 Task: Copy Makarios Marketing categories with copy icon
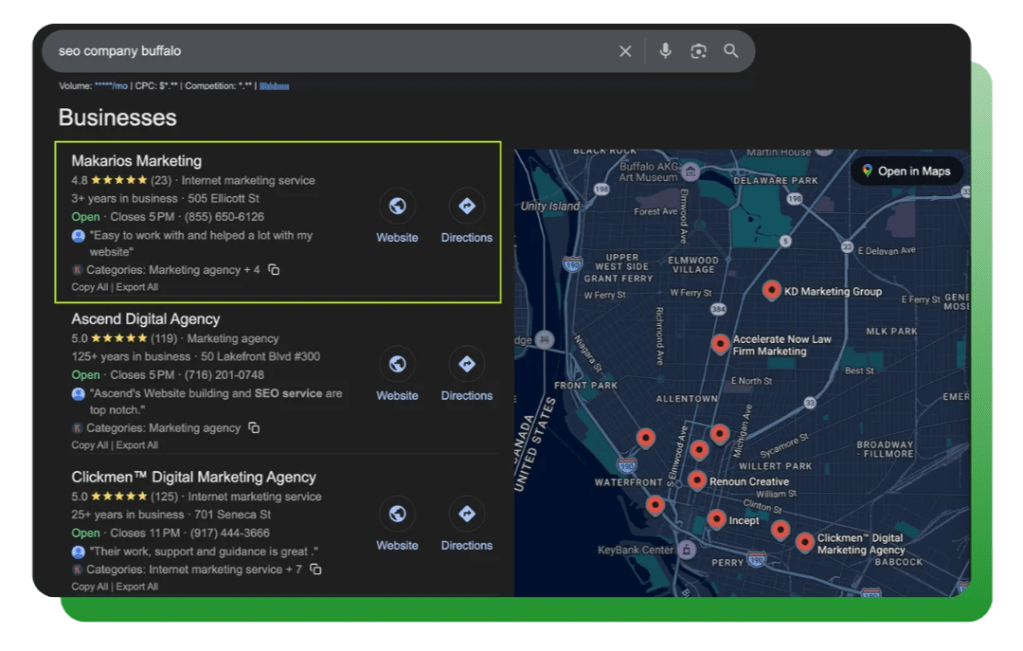pyautogui.click(x=274, y=270)
